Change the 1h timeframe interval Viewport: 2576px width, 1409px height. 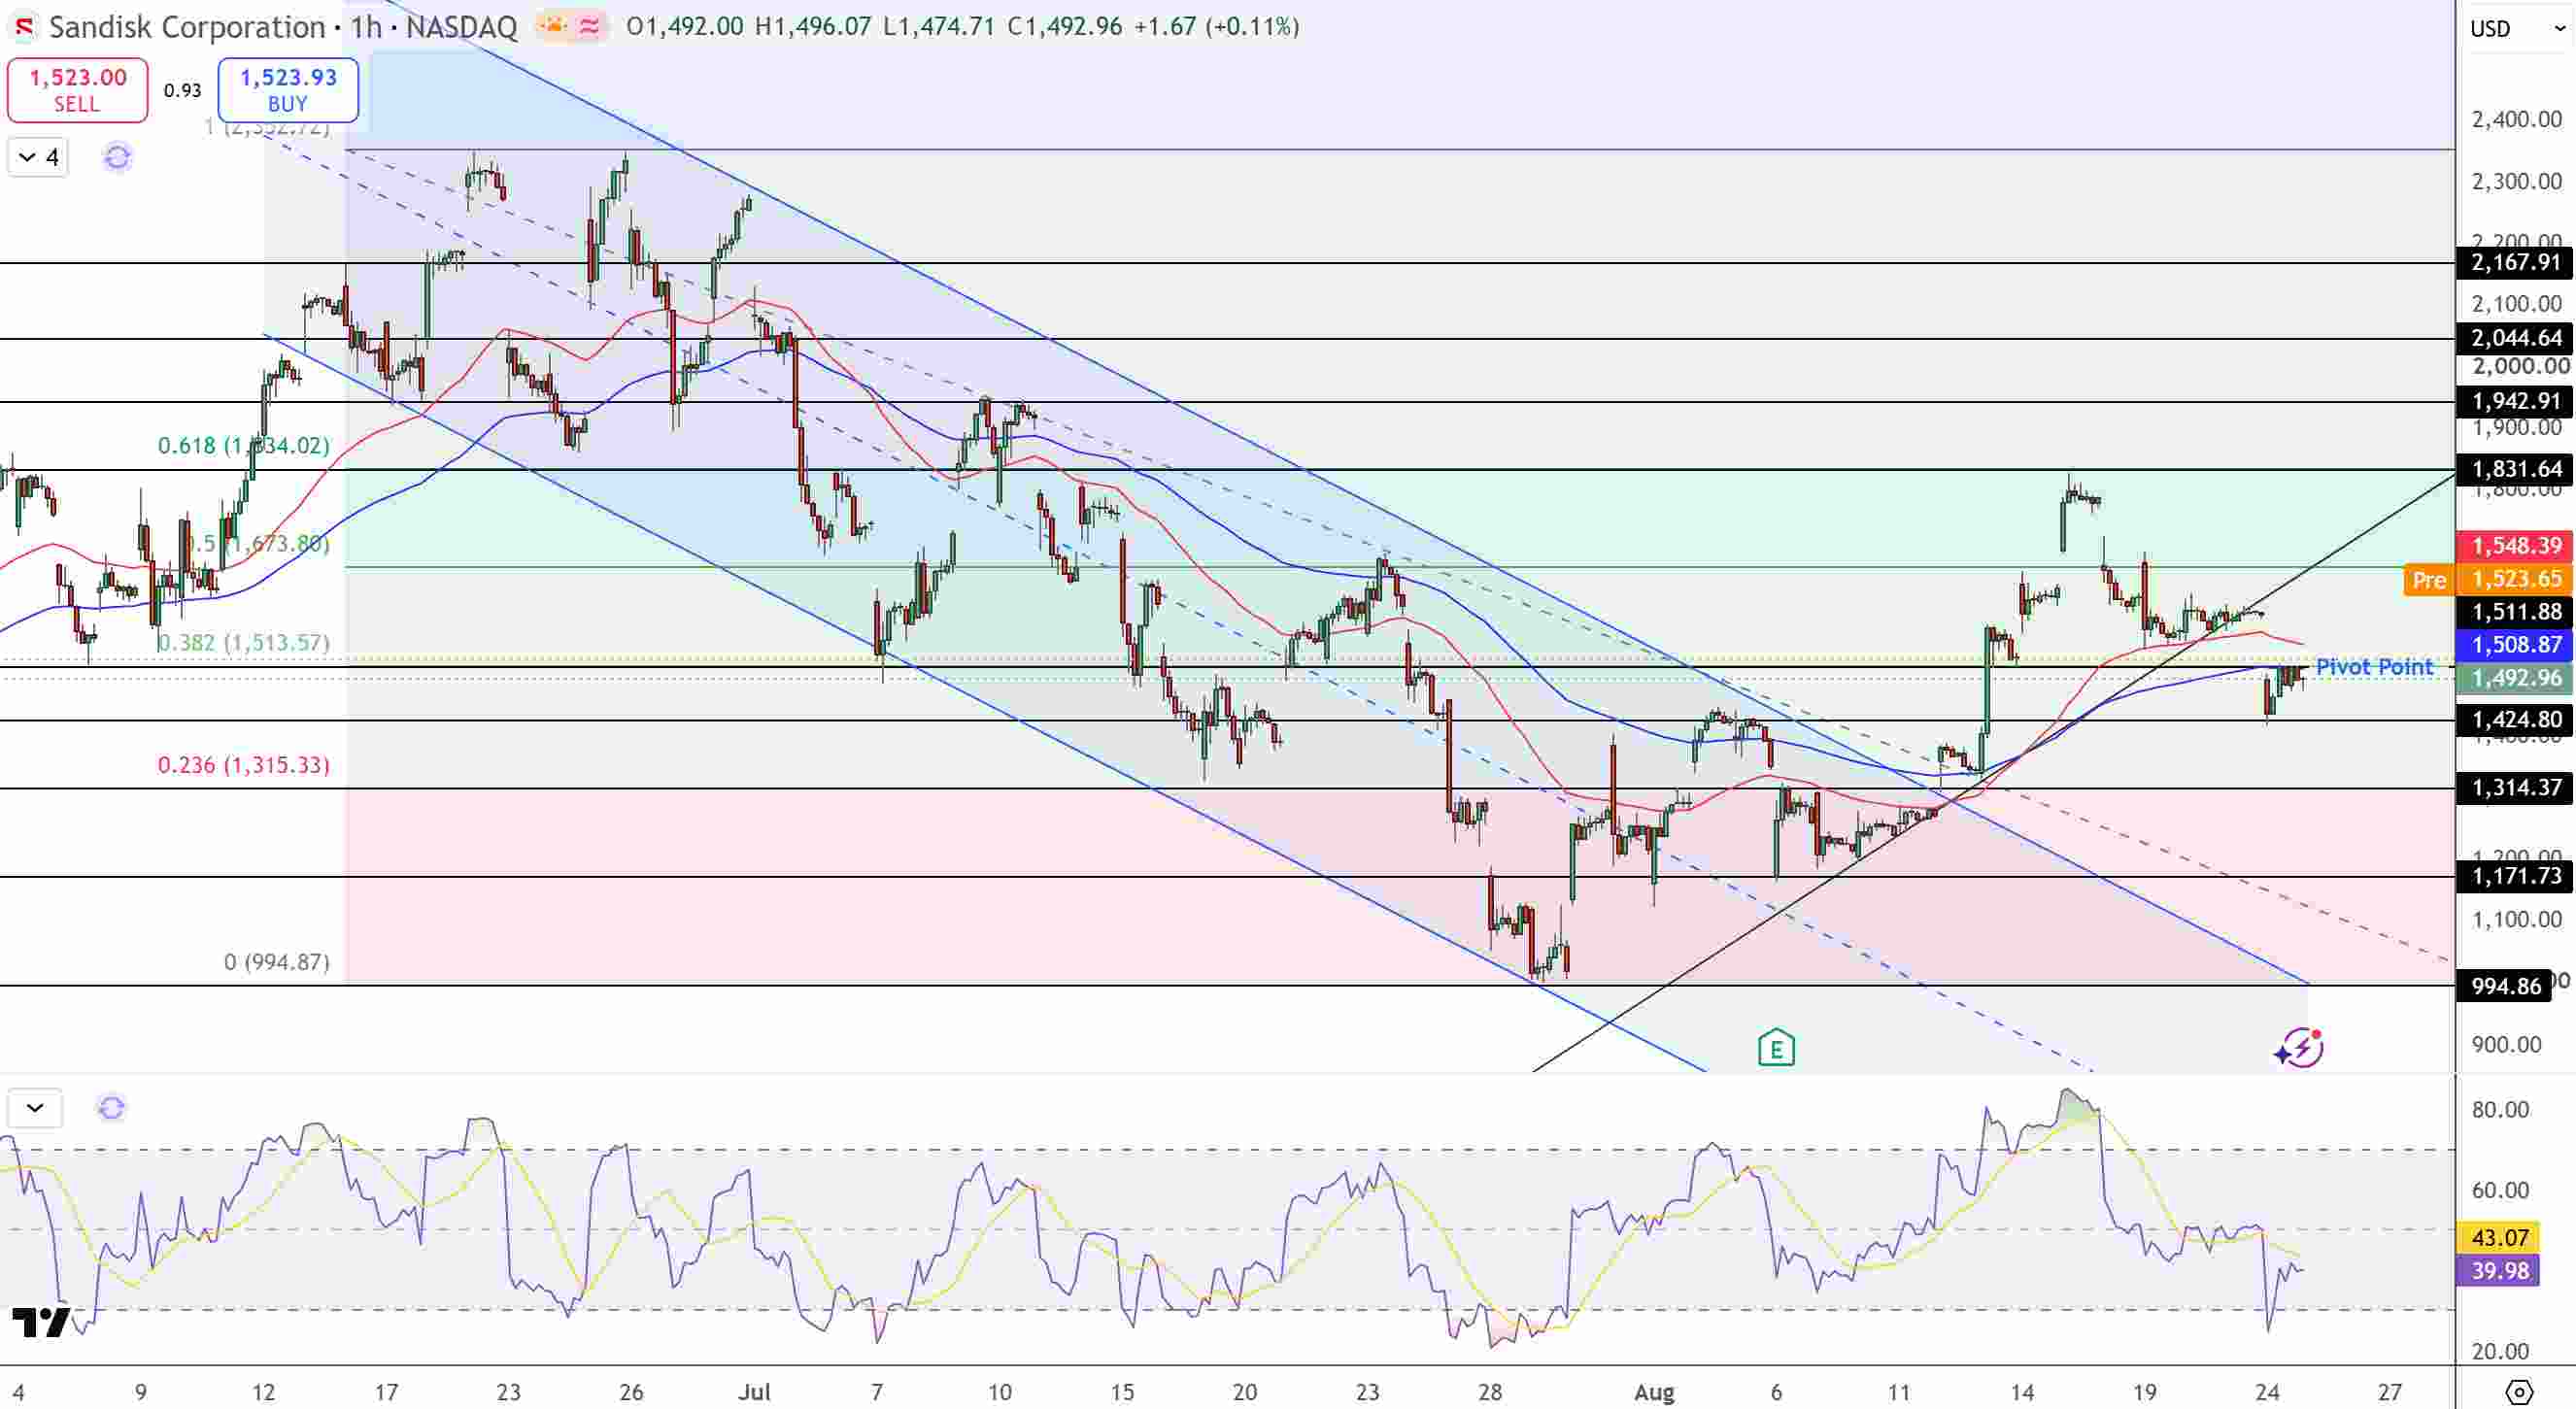coord(366,27)
